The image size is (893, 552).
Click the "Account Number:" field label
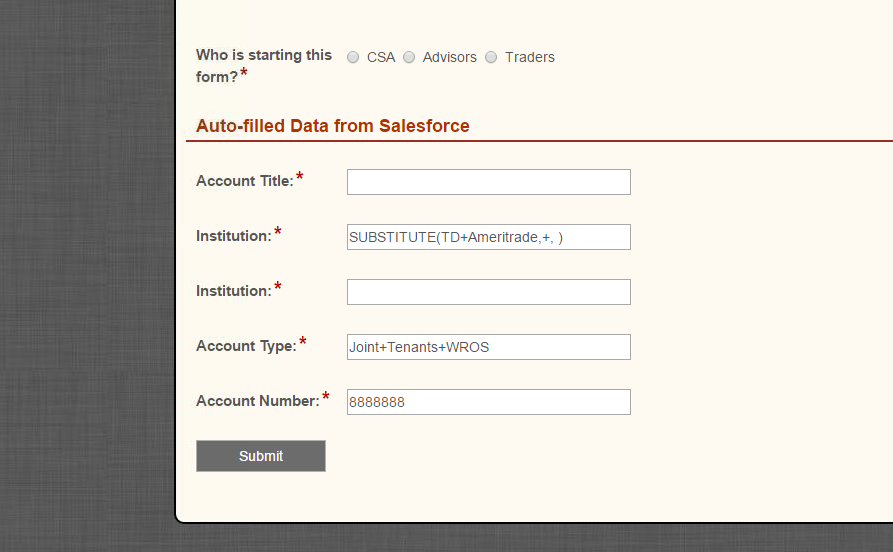coord(258,401)
